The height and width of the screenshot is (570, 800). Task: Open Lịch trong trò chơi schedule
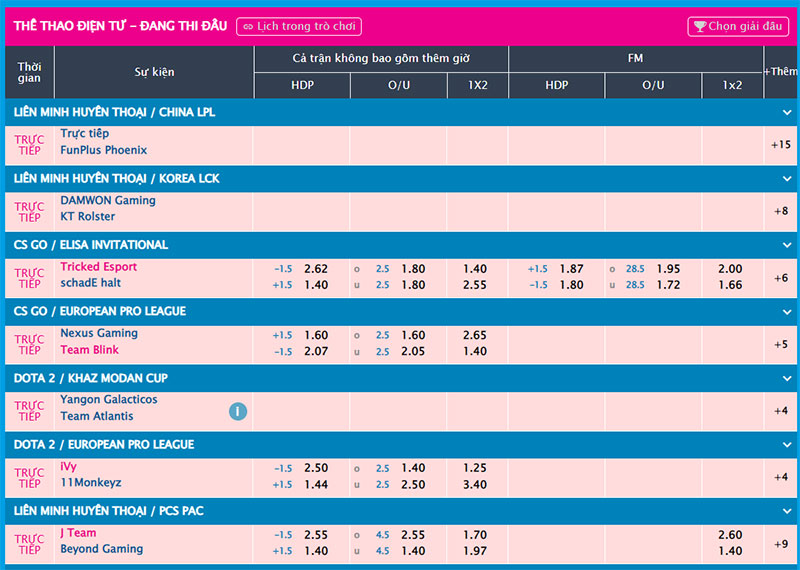pyautogui.click(x=299, y=27)
